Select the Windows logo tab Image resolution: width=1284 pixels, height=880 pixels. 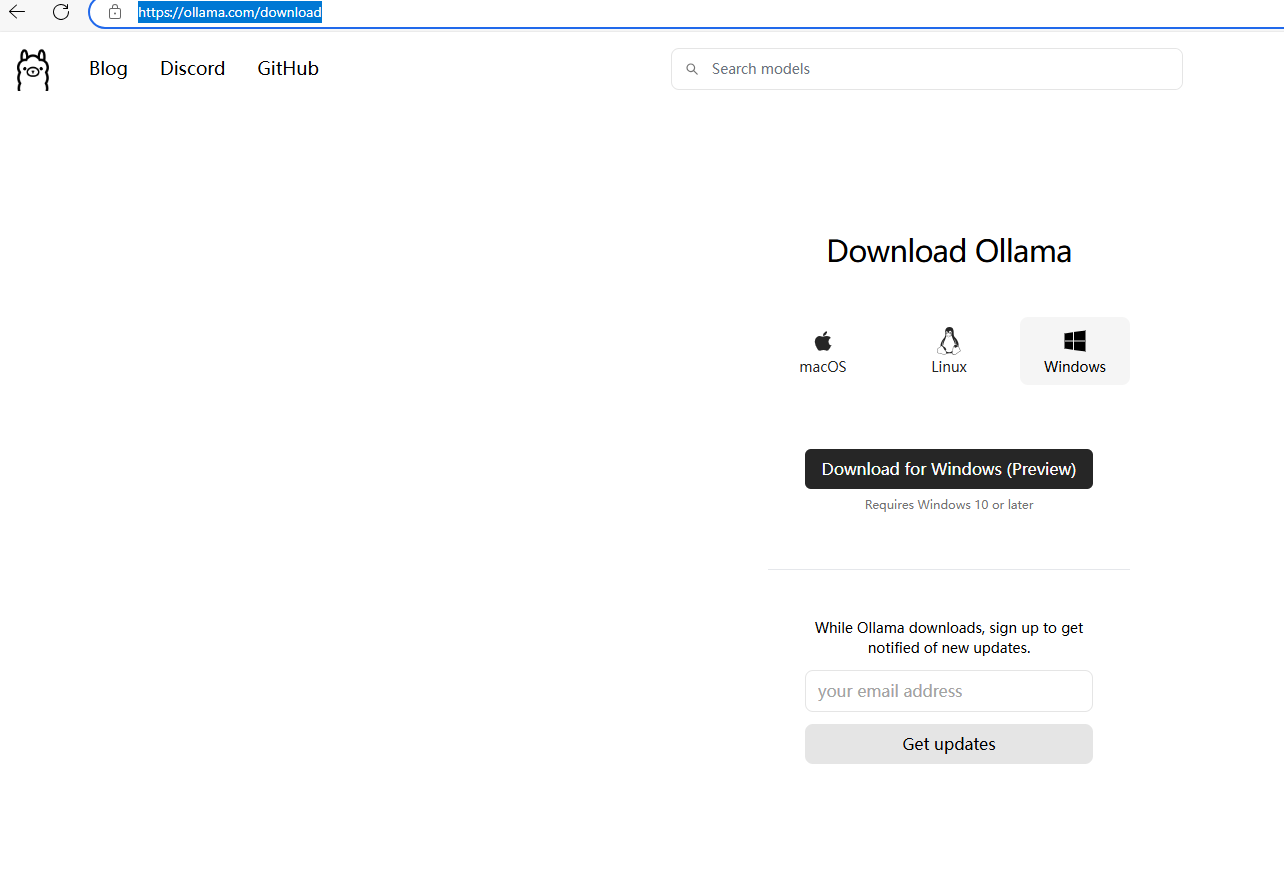(x=1075, y=351)
